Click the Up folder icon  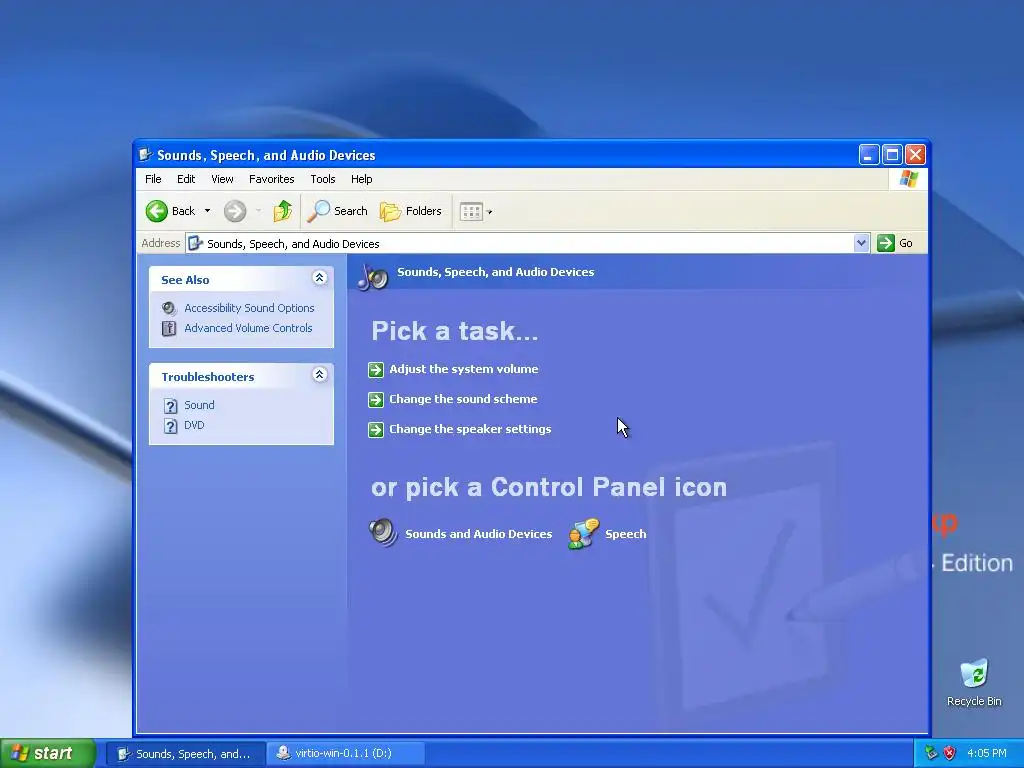click(283, 211)
